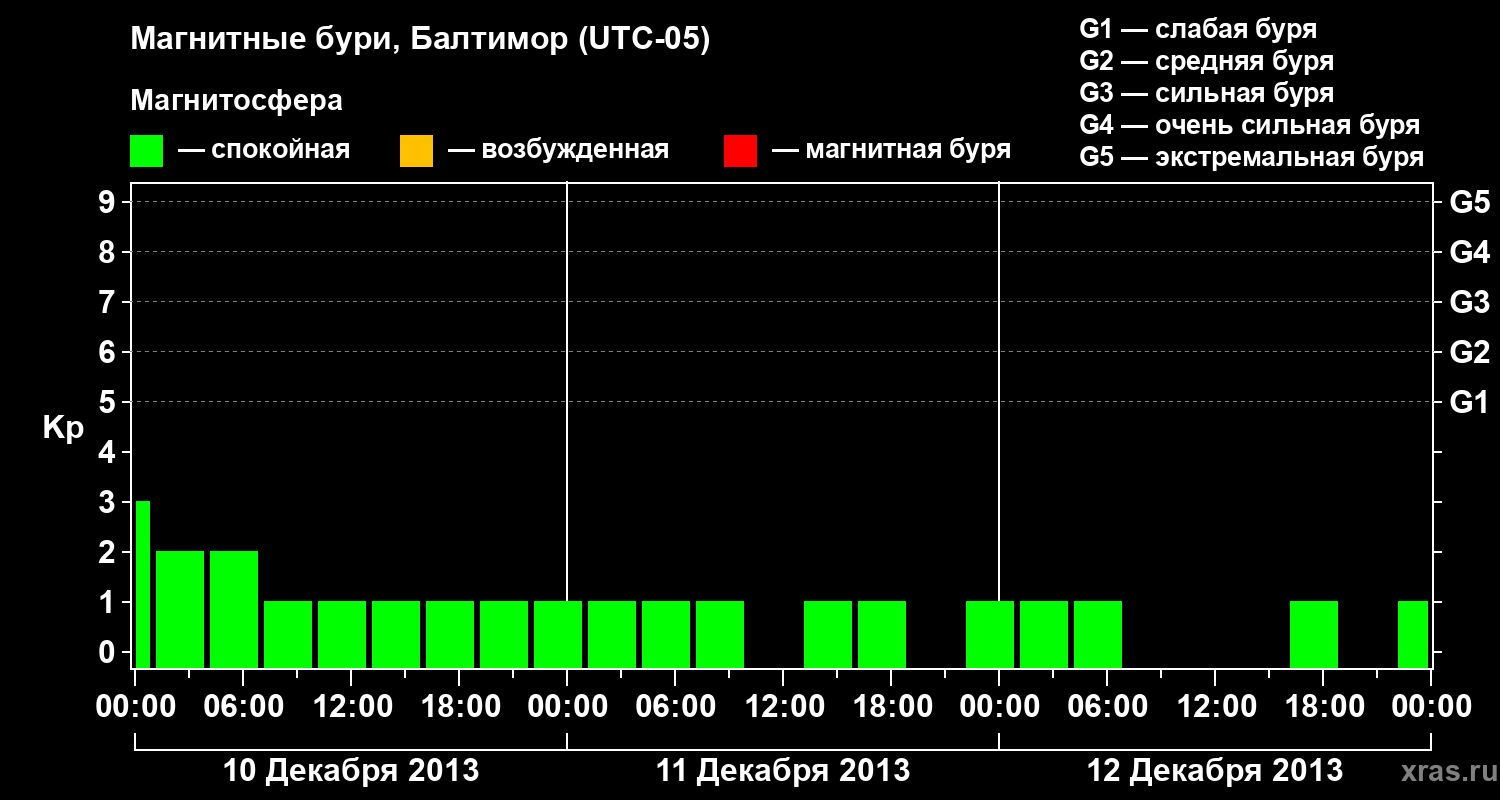Click the red 'магнитная буря' legend swatch
Viewport: 1500px width, 800px height.
point(740,151)
